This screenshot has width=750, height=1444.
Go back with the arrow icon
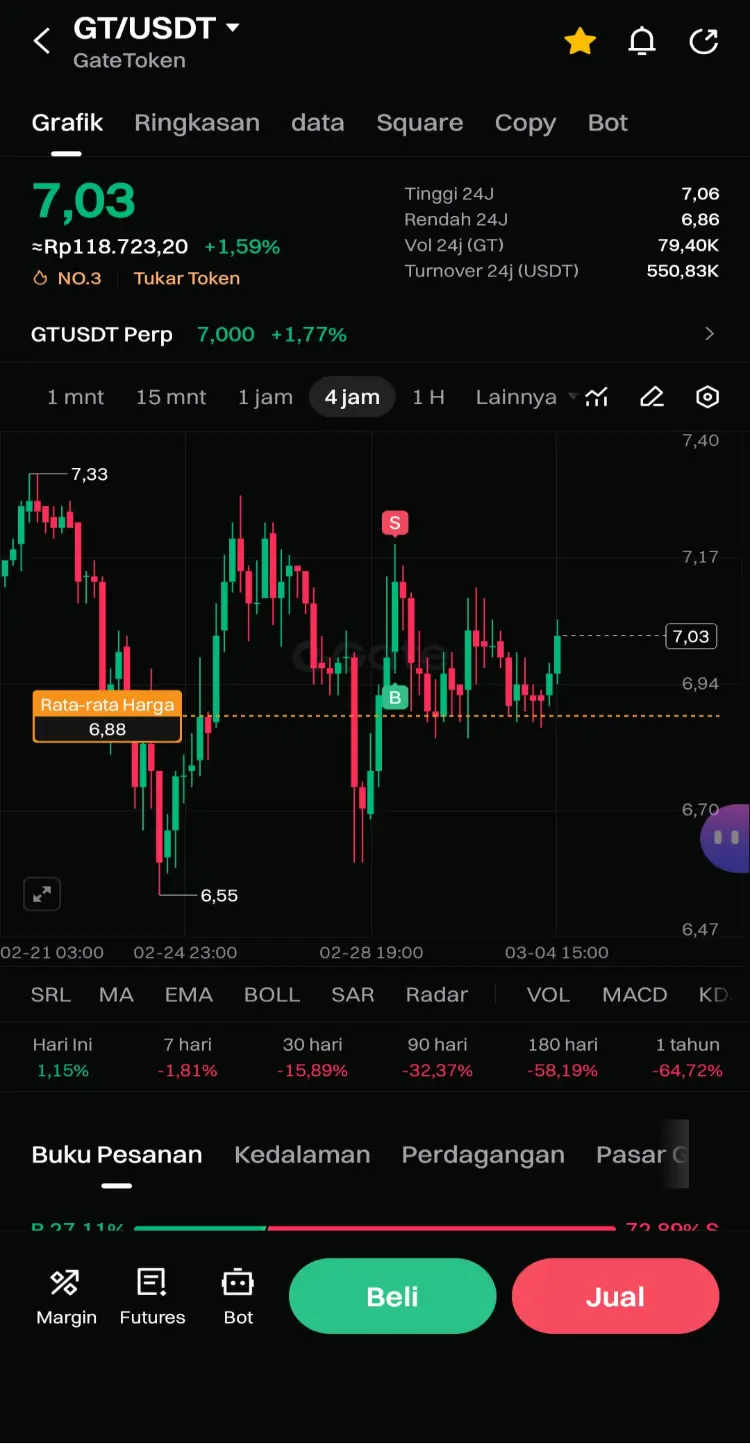tap(41, 41)
